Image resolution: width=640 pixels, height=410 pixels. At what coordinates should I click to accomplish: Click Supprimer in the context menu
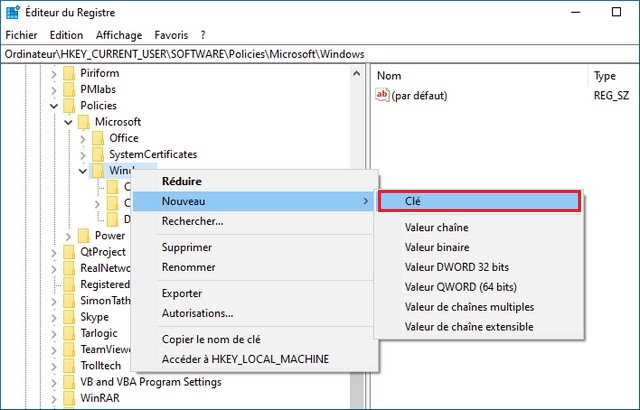coord(188,247)
